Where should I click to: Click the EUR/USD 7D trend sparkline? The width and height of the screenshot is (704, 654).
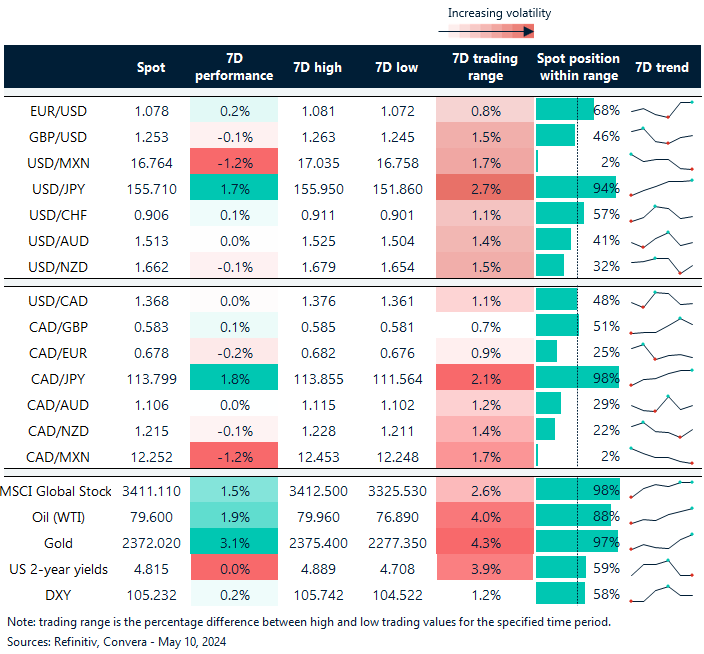661,108
